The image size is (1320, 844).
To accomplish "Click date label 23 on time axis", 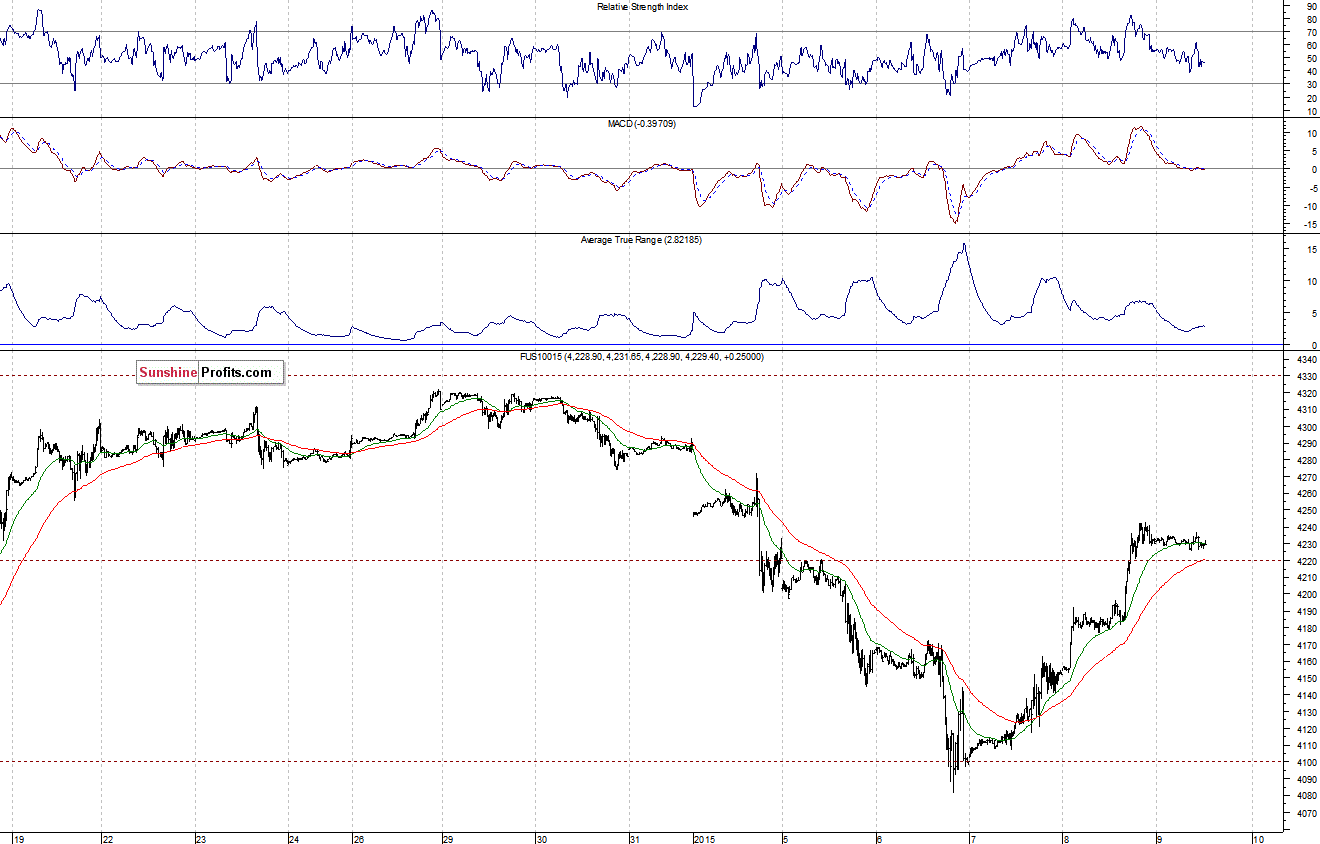I will (200, 839).
